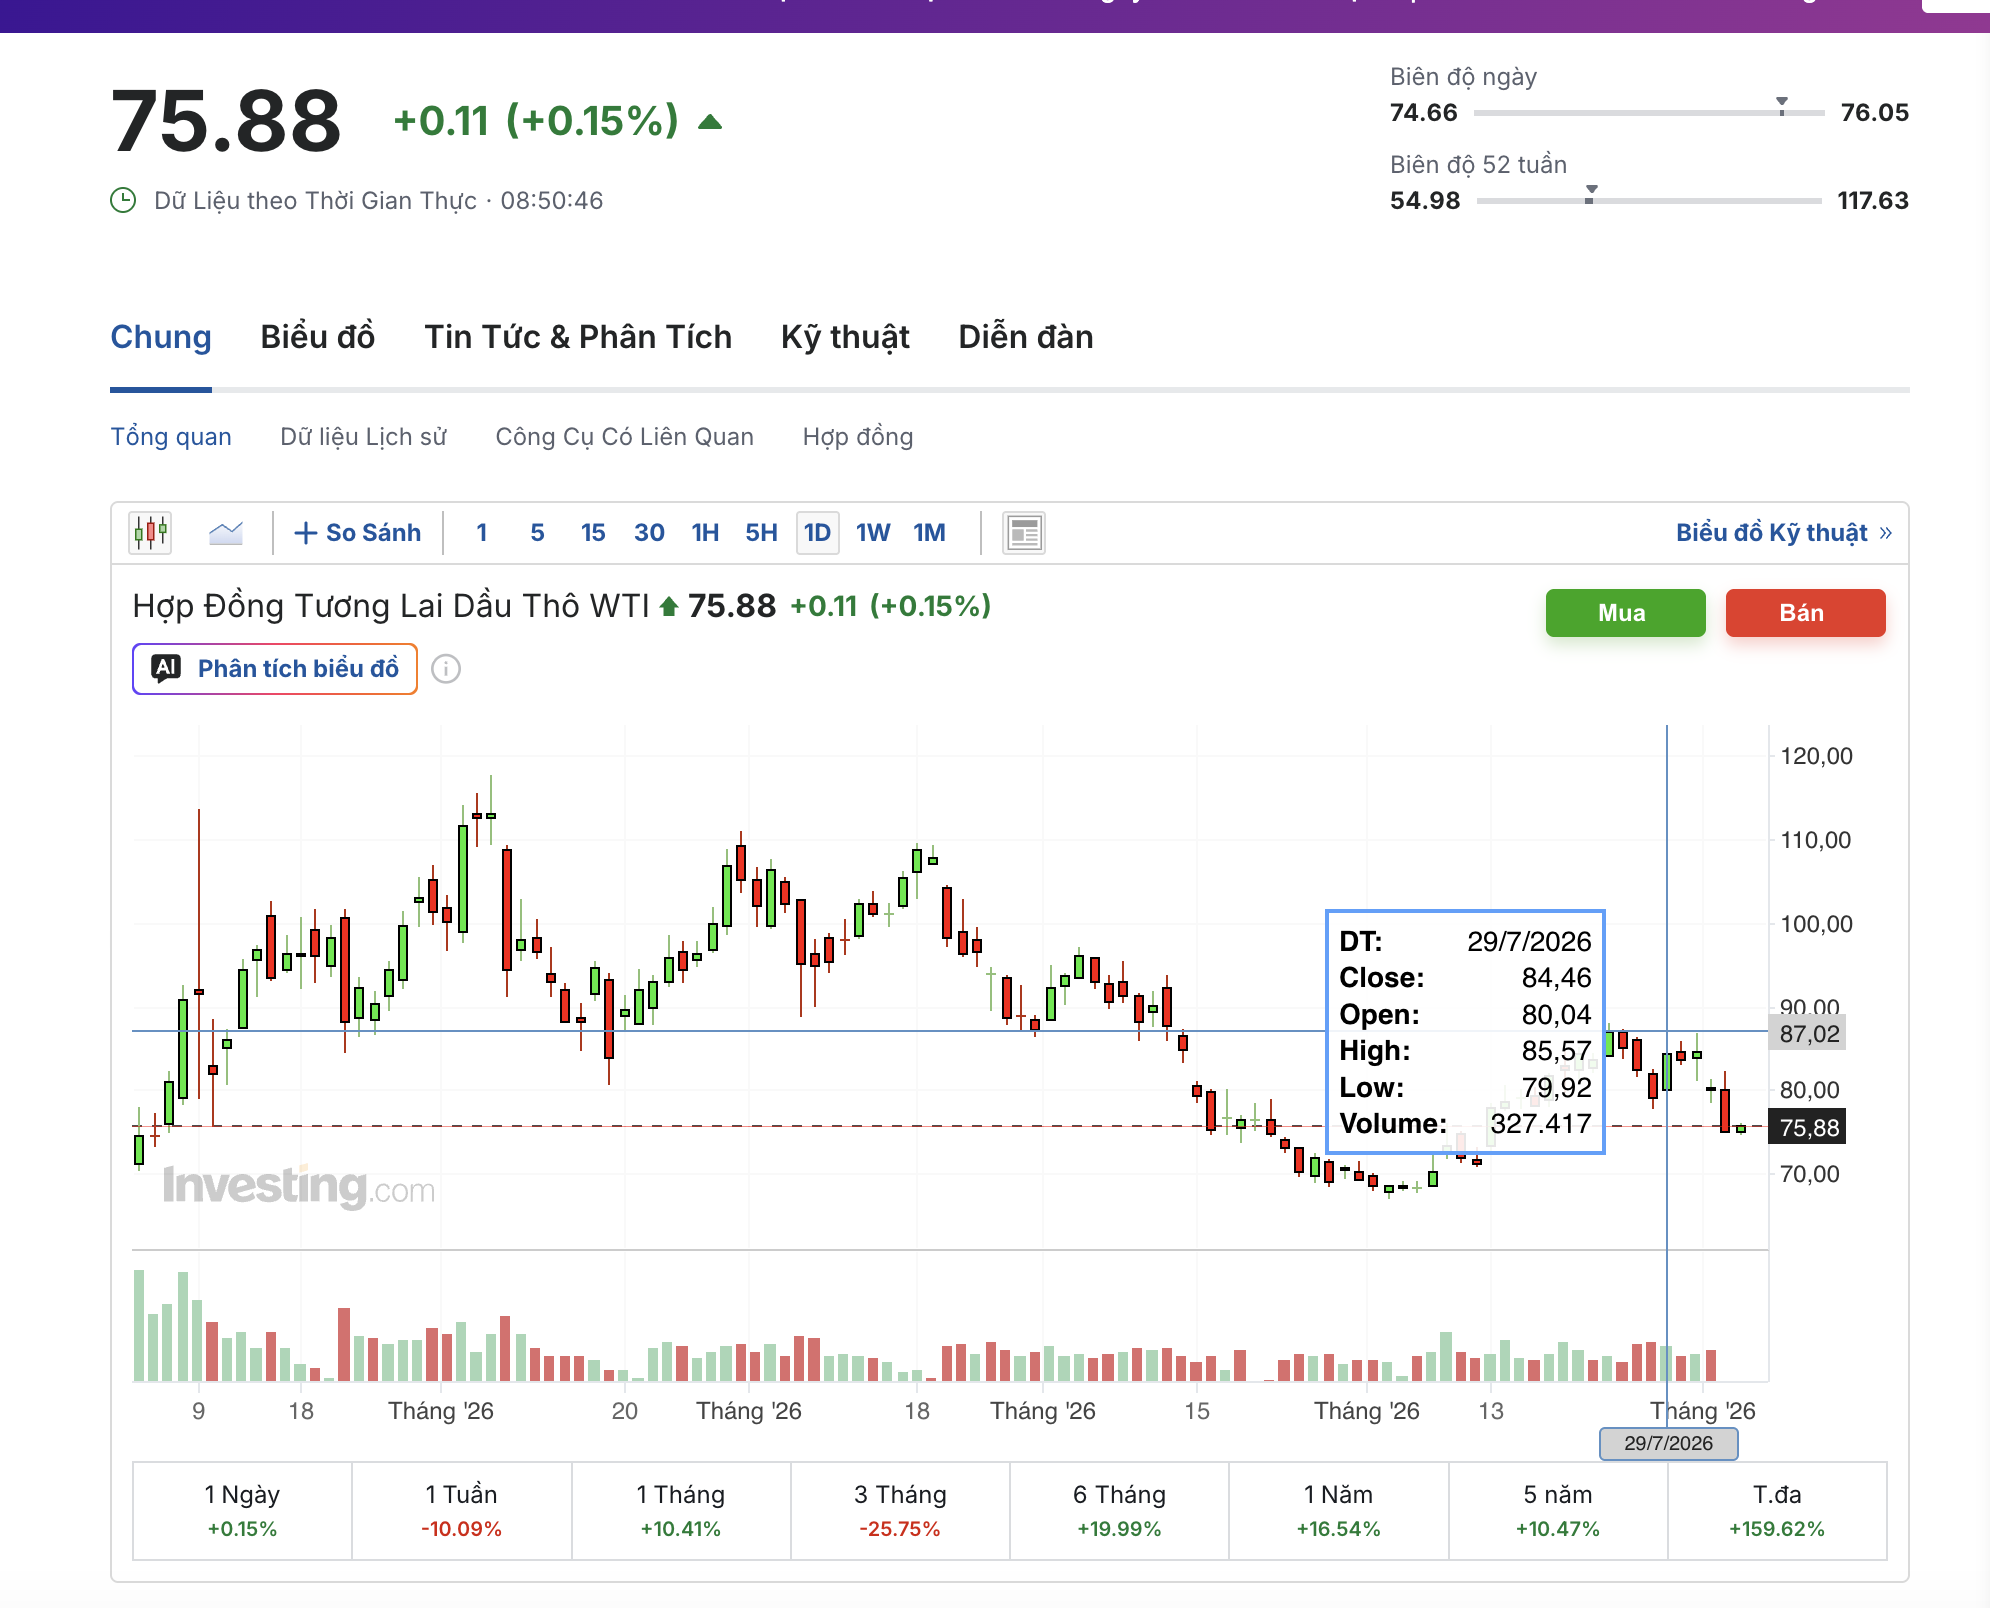
Task: Choose the T.đa maximum range
Action: (x=1777, y=1510)
